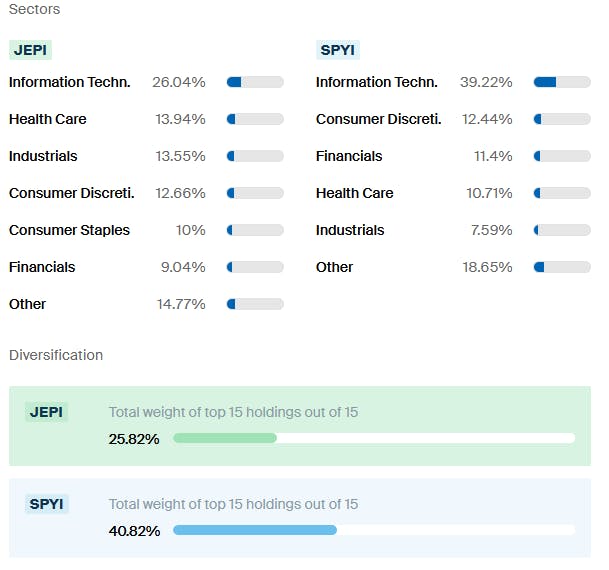Click the JEPI badge in Diversification
The width and height of the screenshot is (609, 570).
click(x=46, y=412)
